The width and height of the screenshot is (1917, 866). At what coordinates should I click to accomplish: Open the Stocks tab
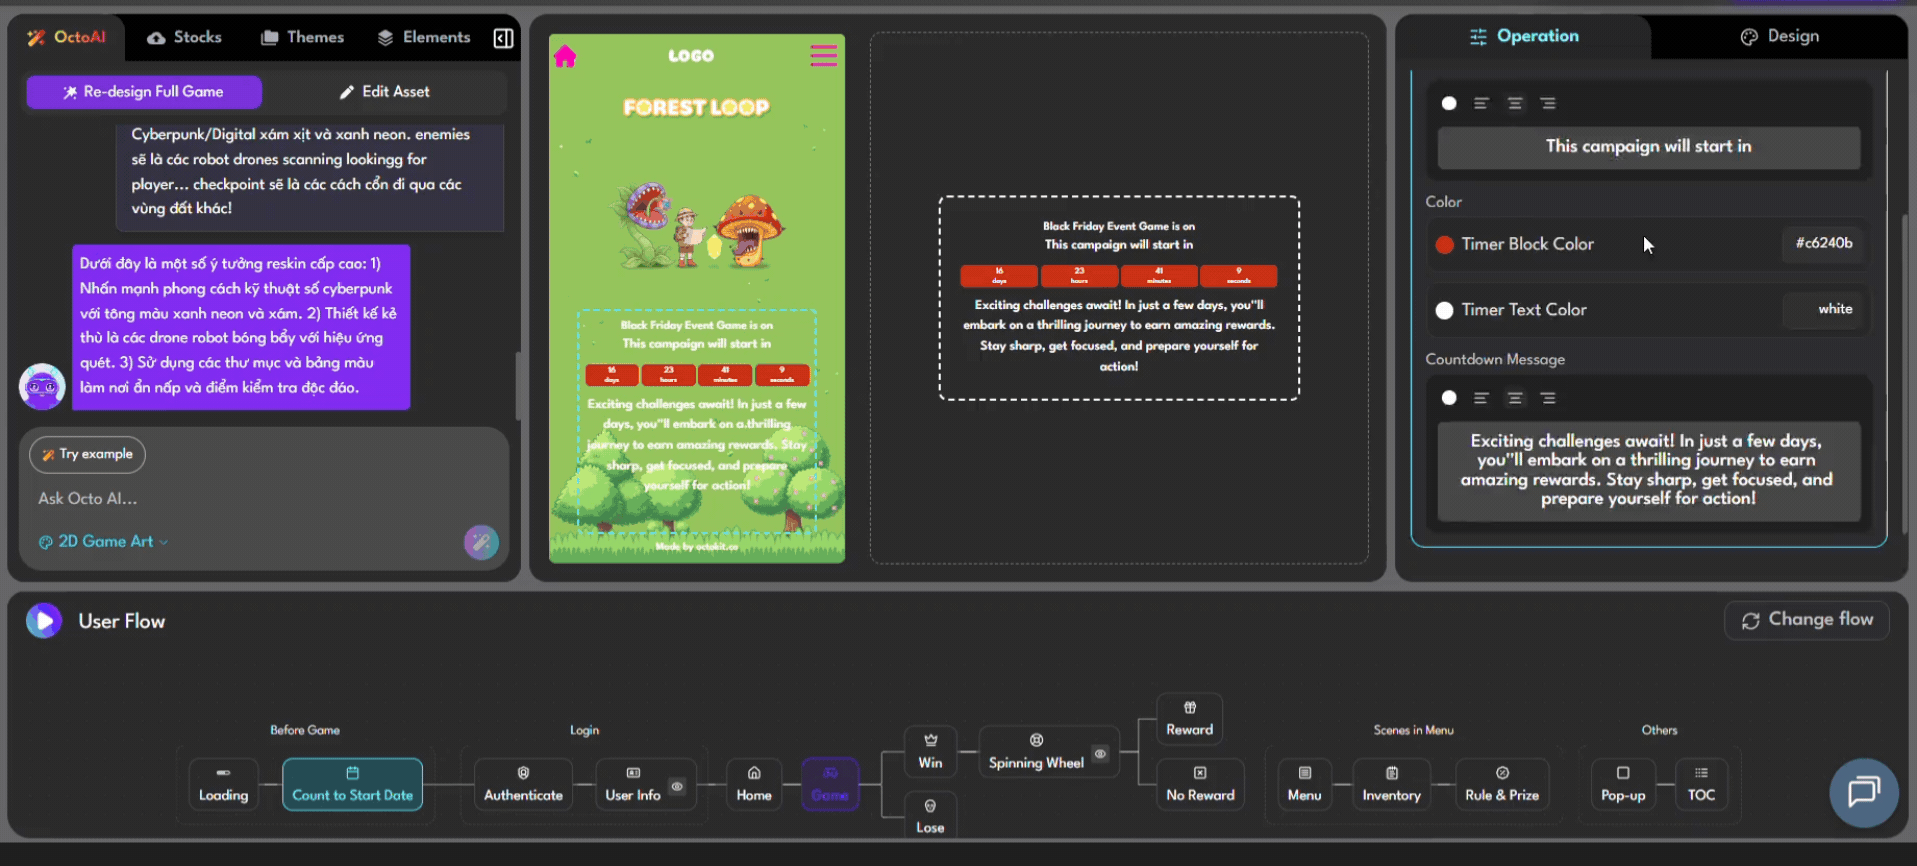point(184,37)
